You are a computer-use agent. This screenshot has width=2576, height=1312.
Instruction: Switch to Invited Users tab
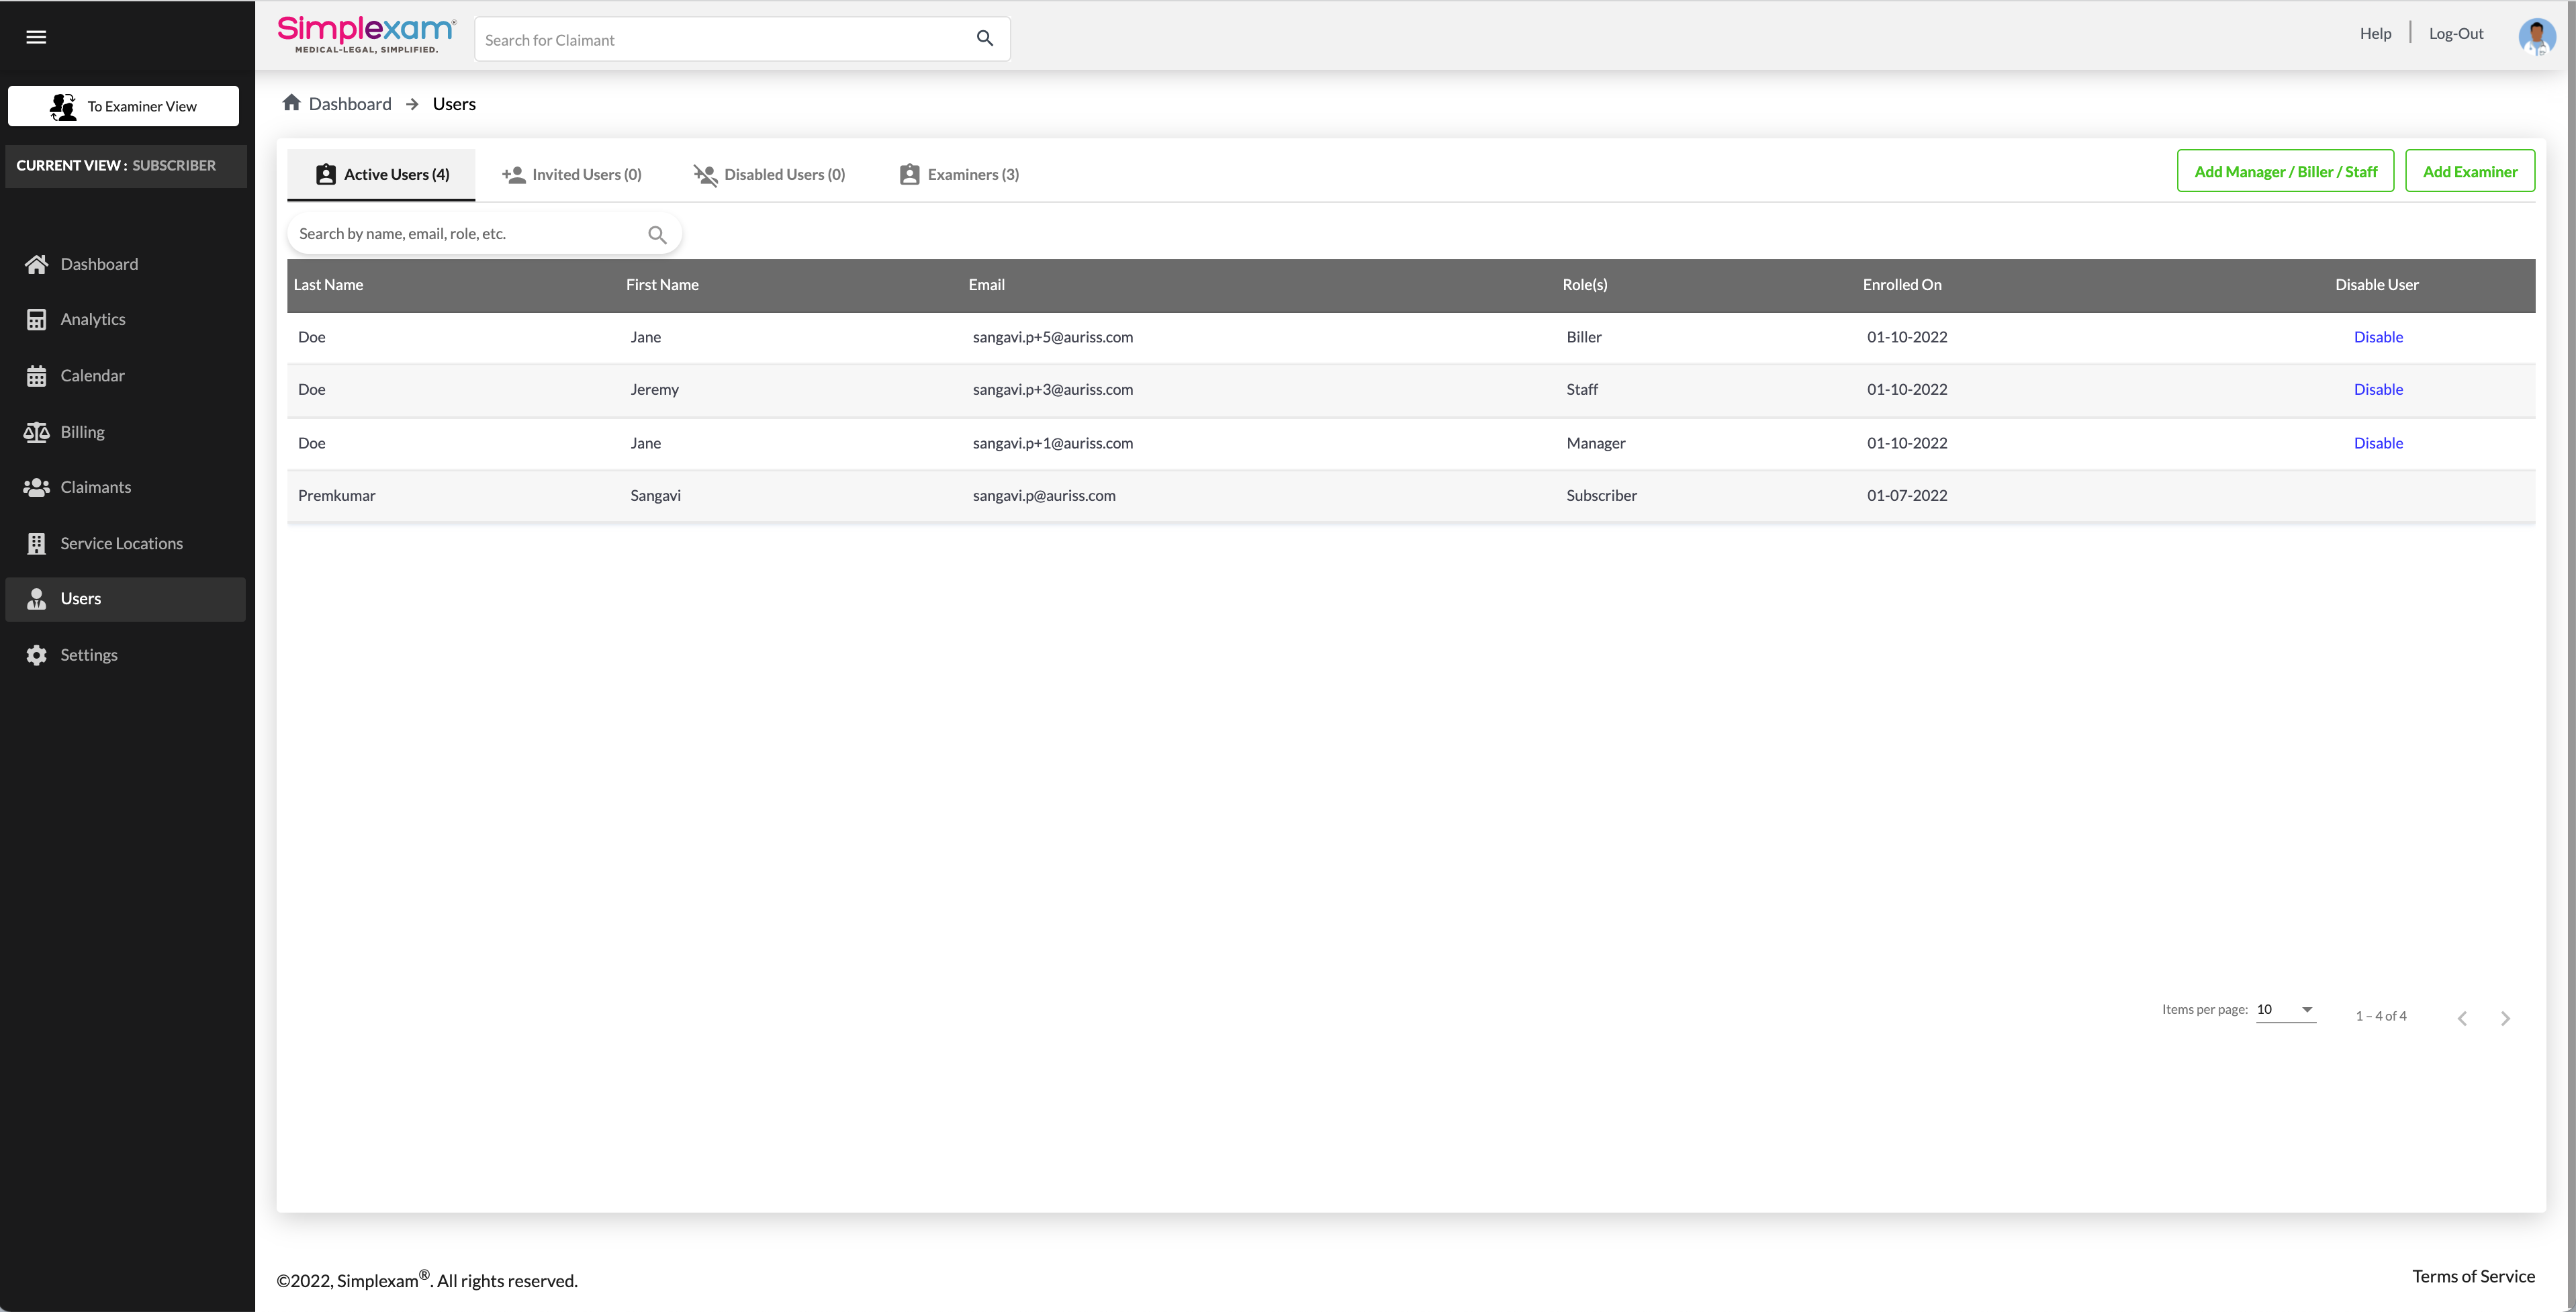pyautogui.click(x=572, y=174)
